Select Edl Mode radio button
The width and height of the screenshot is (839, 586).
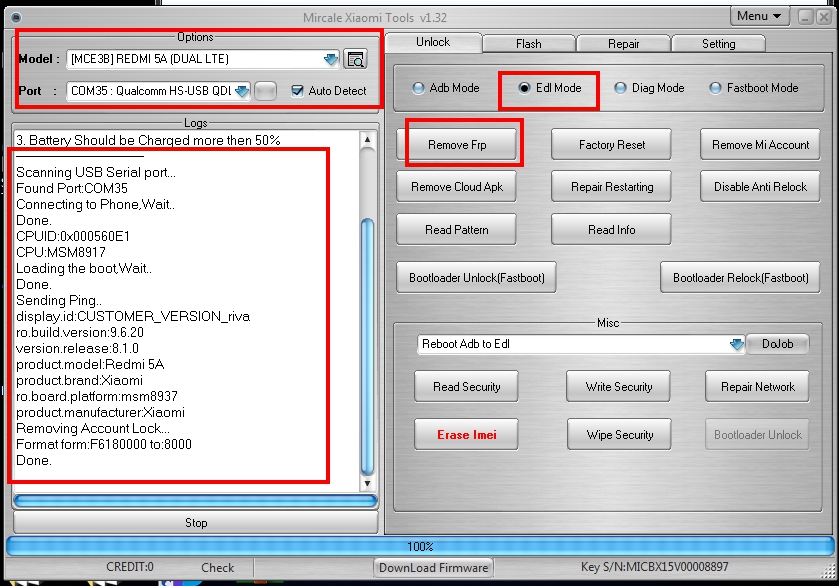pos(524,88)
